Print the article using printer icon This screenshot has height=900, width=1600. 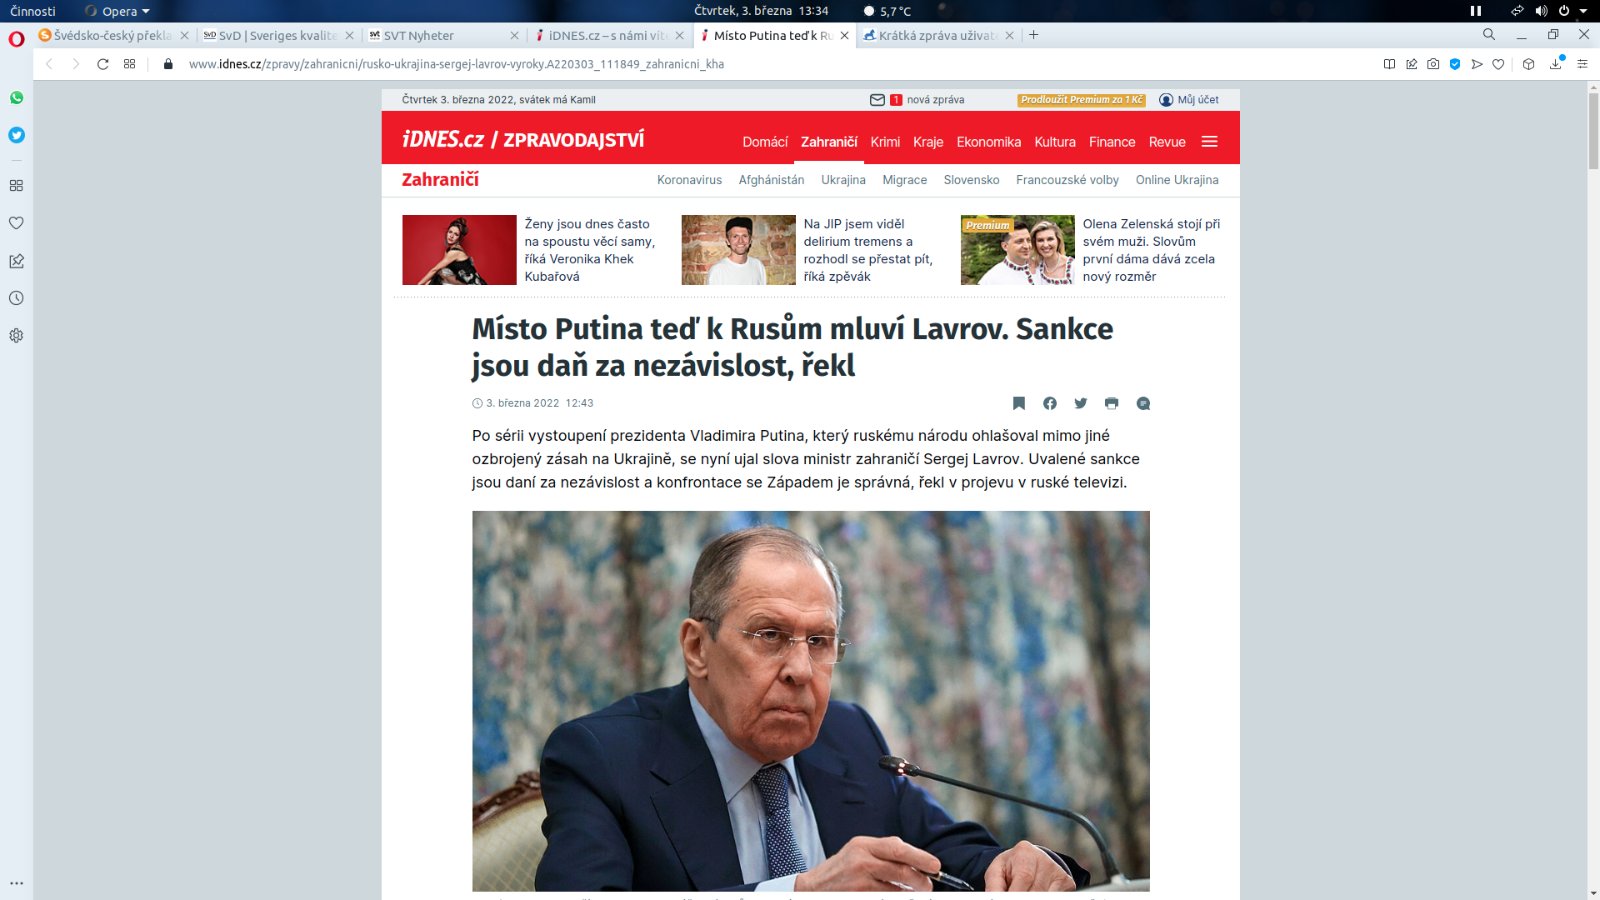coord(1111,403)
